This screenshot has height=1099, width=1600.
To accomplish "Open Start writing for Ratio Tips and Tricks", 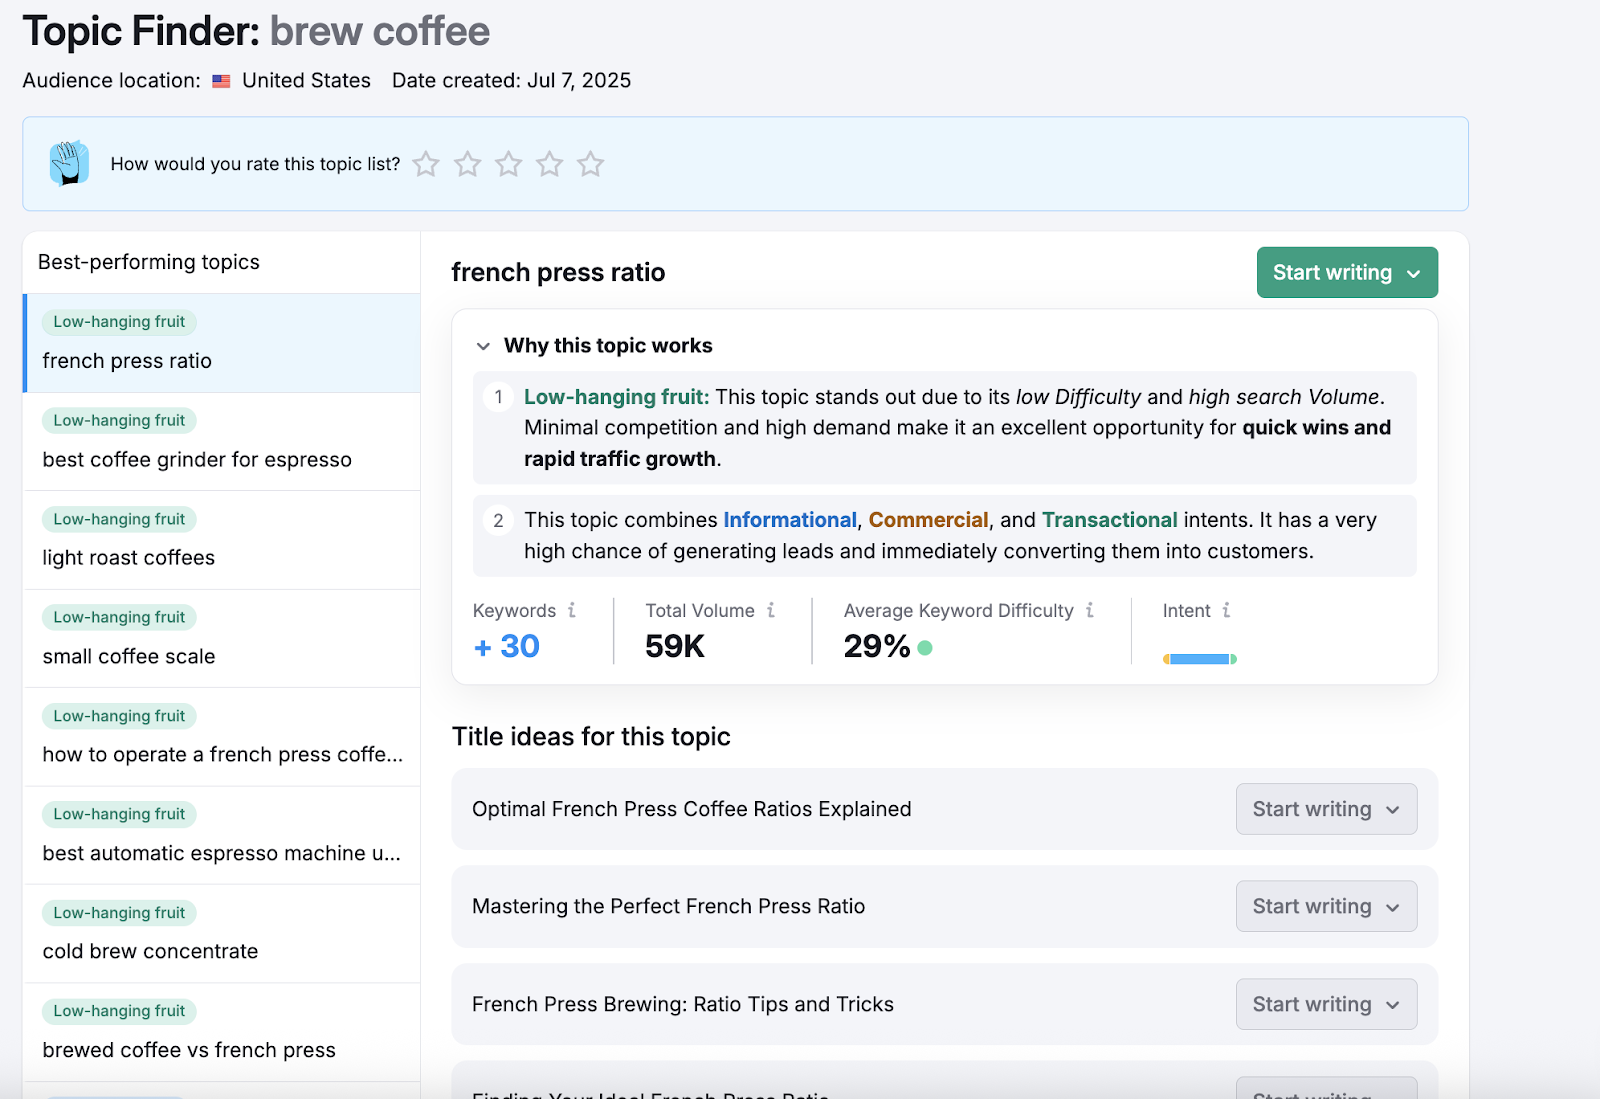I will tap(1326, 1004).
